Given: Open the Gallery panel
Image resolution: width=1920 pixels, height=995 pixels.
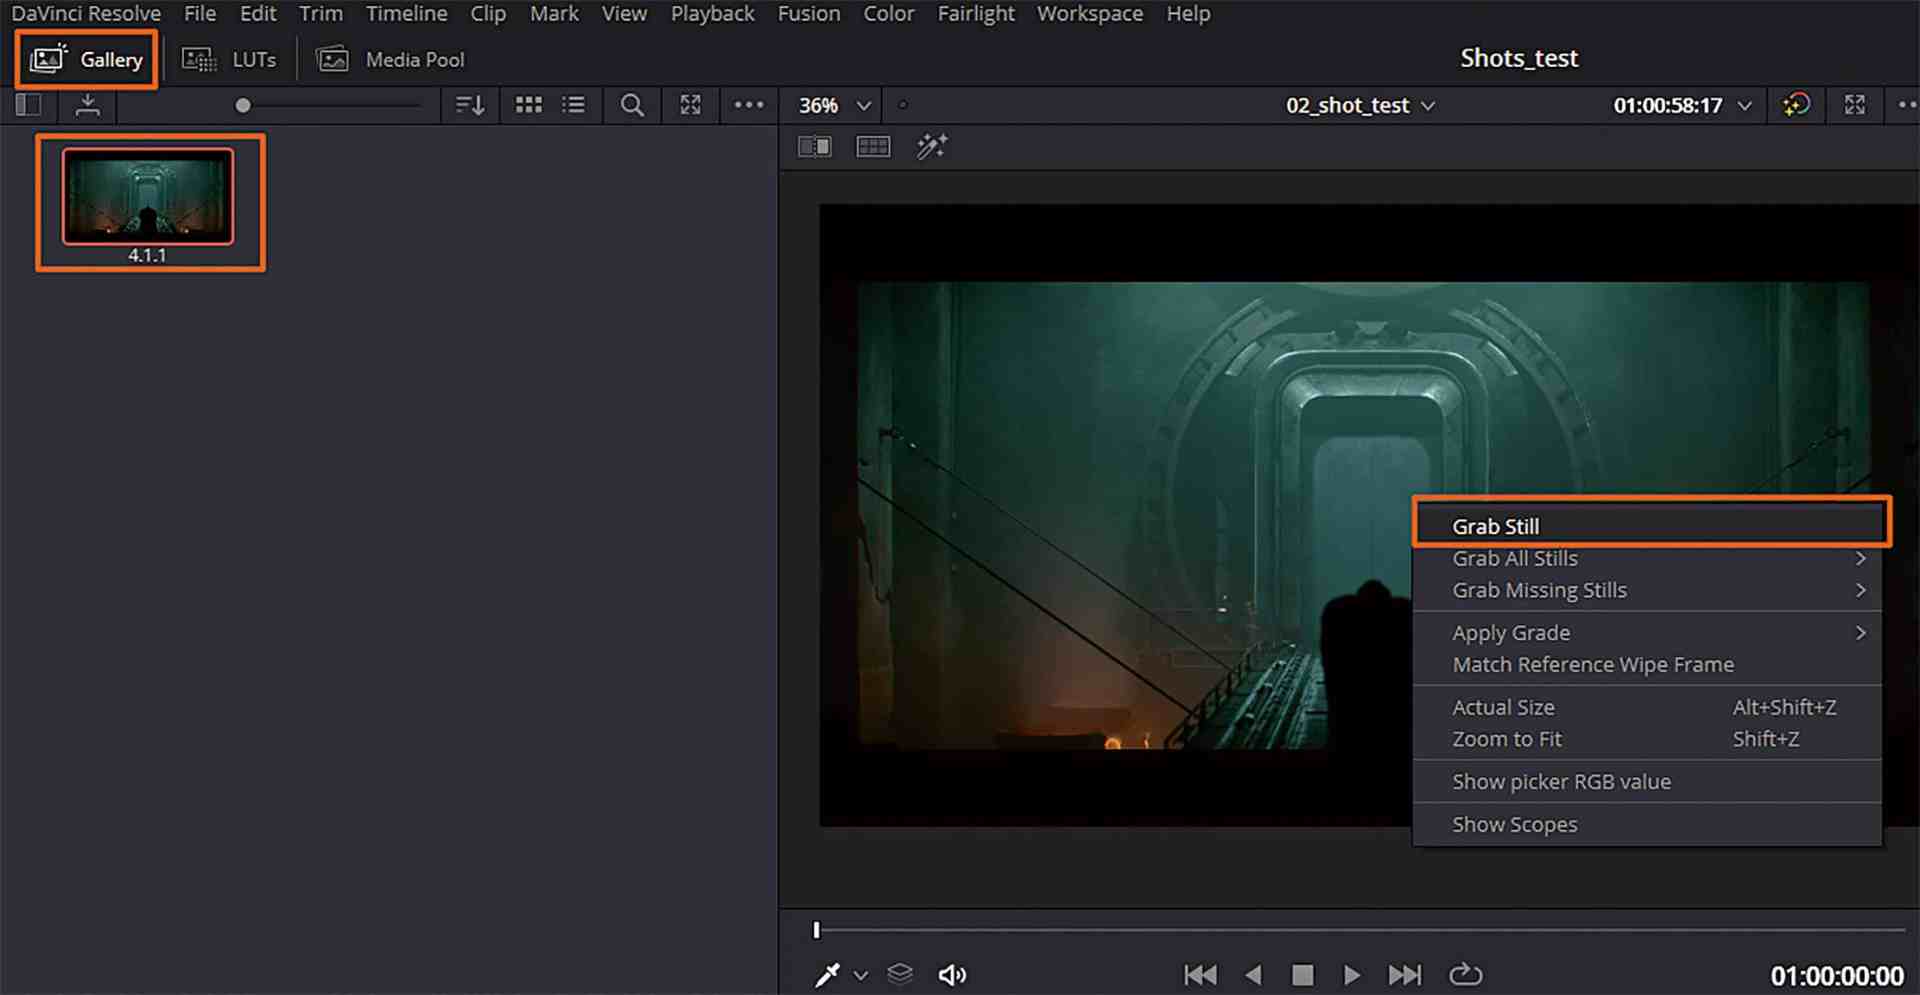Looking at the screenshot, I should [87, 60].
